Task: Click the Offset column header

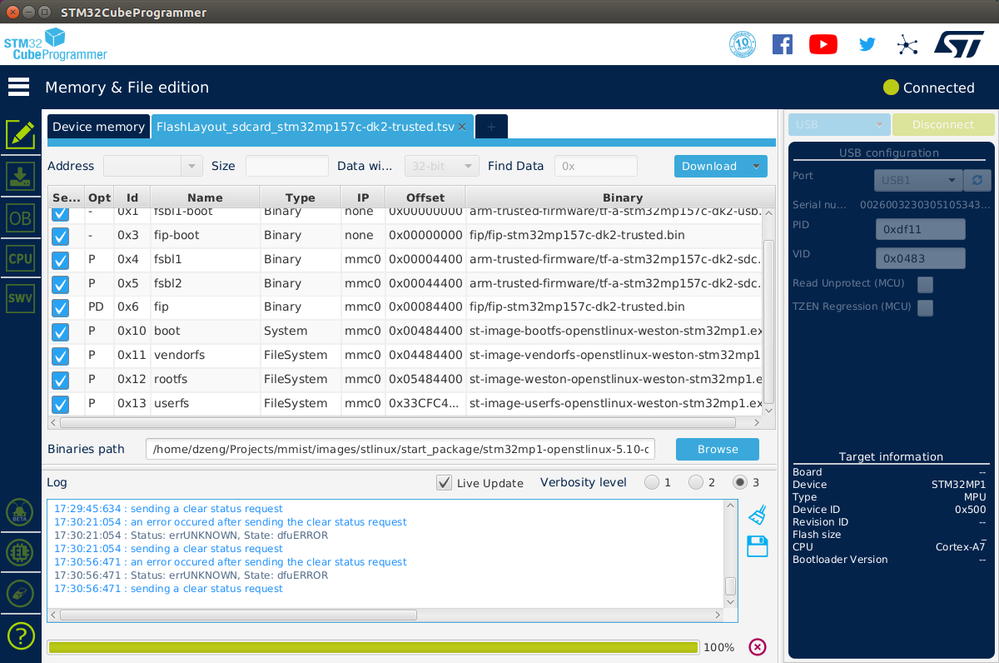Action: 425,197
